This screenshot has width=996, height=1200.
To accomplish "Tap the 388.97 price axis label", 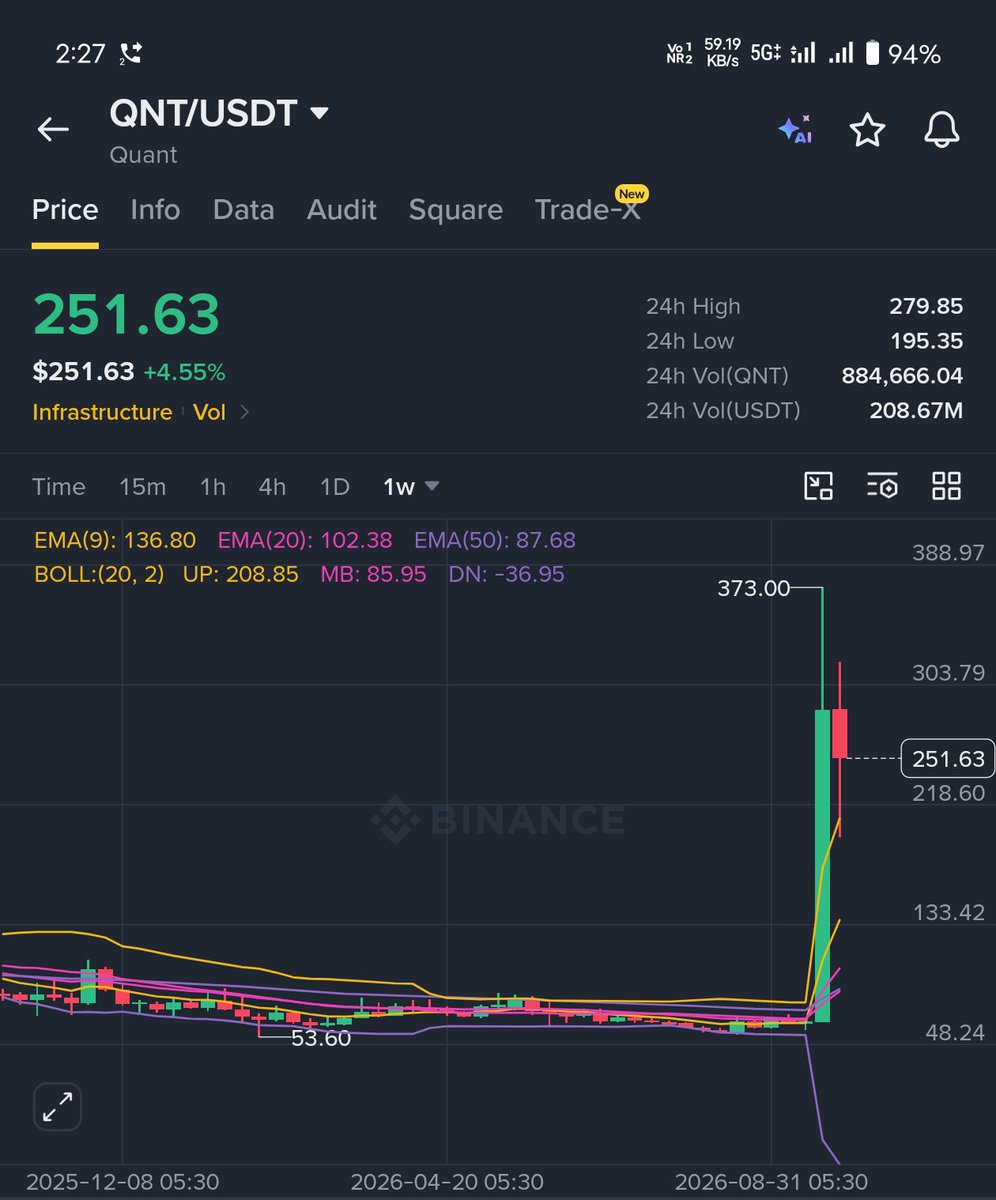I will point(948,552).
